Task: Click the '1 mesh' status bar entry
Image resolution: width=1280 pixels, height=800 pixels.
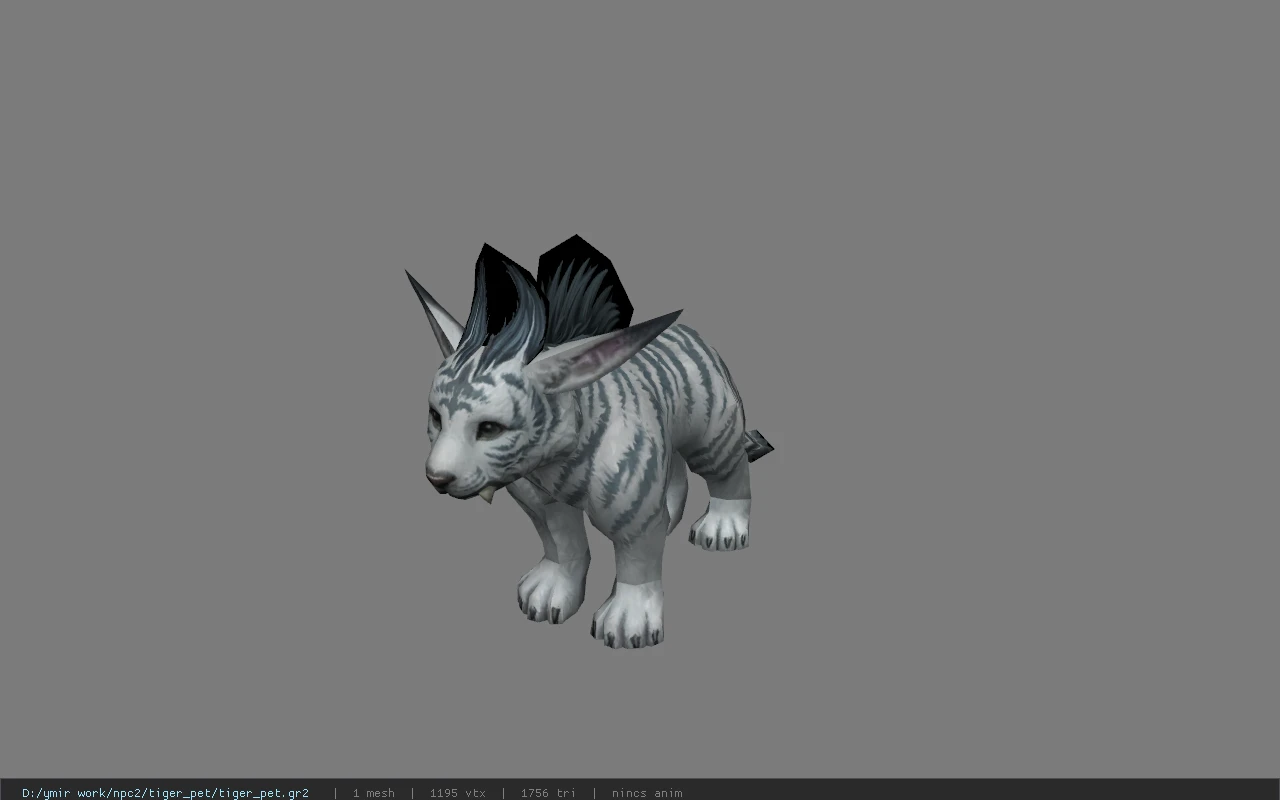Action: point(373,793)
